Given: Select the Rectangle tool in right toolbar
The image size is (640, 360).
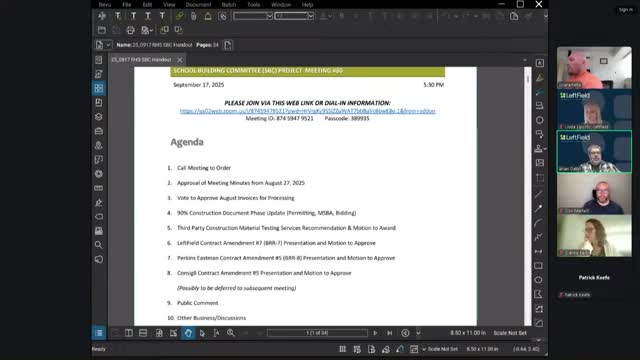Looking at the screenshot, I should point(539,266).
